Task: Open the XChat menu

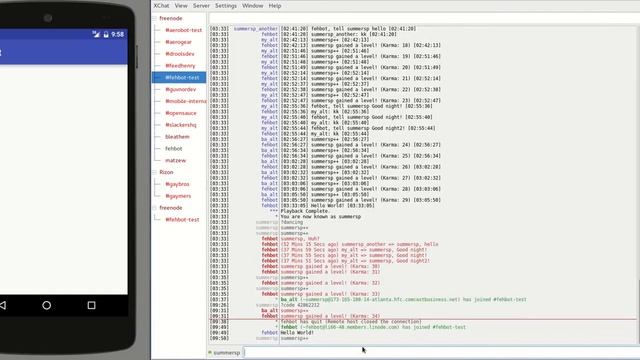Action: click(x=161, y=6)
